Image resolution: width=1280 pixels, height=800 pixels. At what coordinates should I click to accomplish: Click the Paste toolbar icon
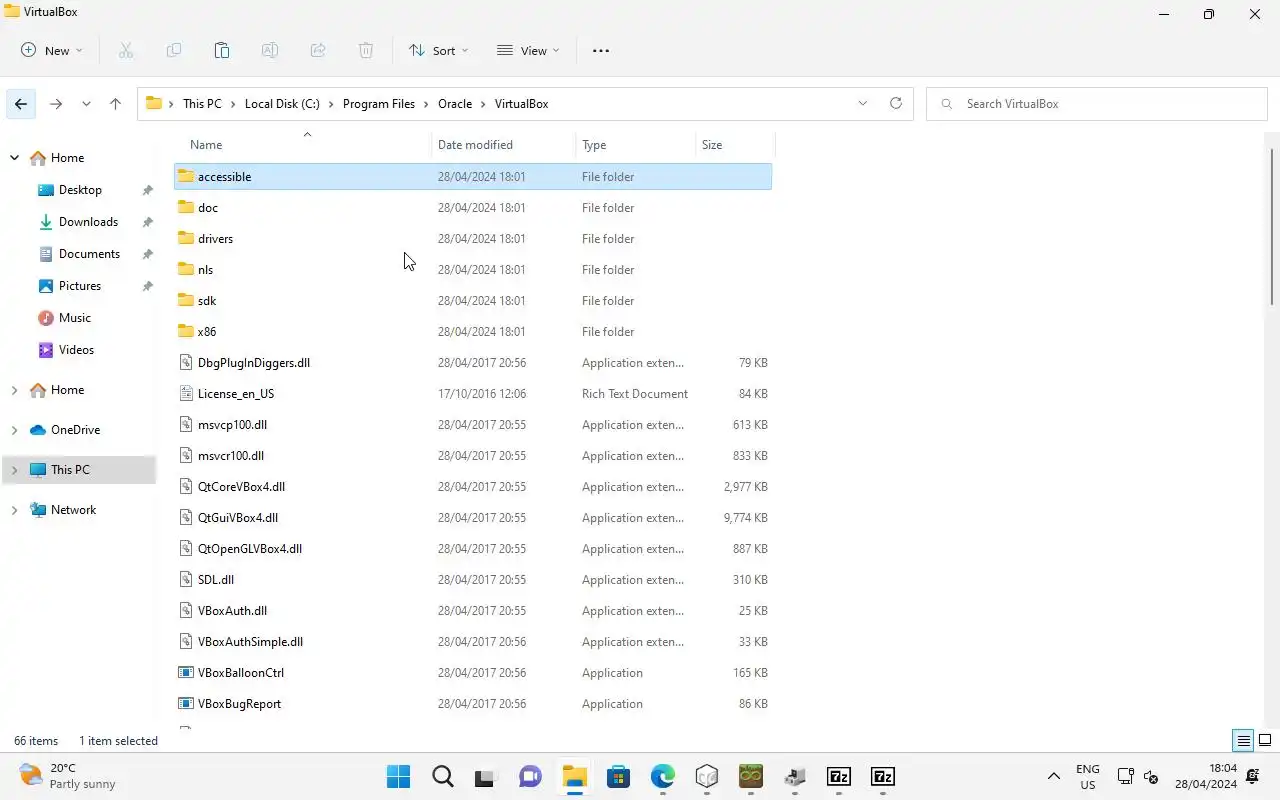coord(222,50)
